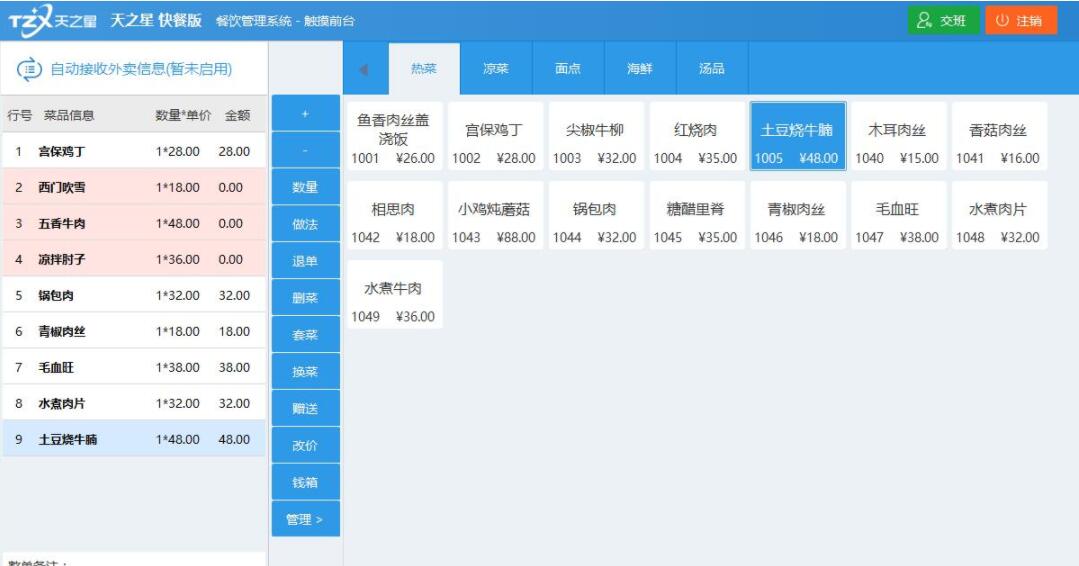This screenshot has height=566, width=1079.
Task: Click the takeout auto-receive sync icon
Action: click(x=29, y=69)
